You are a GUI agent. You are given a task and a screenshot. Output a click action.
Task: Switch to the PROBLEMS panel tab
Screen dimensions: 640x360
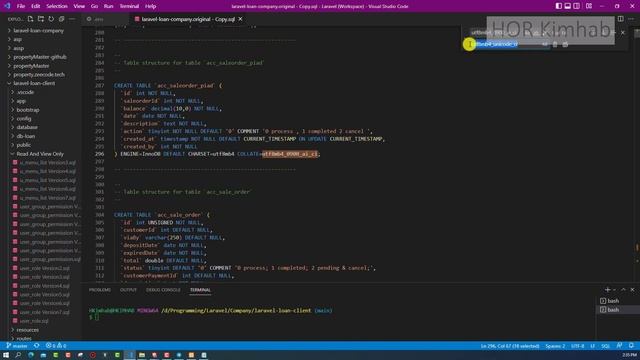click(100, 290)
